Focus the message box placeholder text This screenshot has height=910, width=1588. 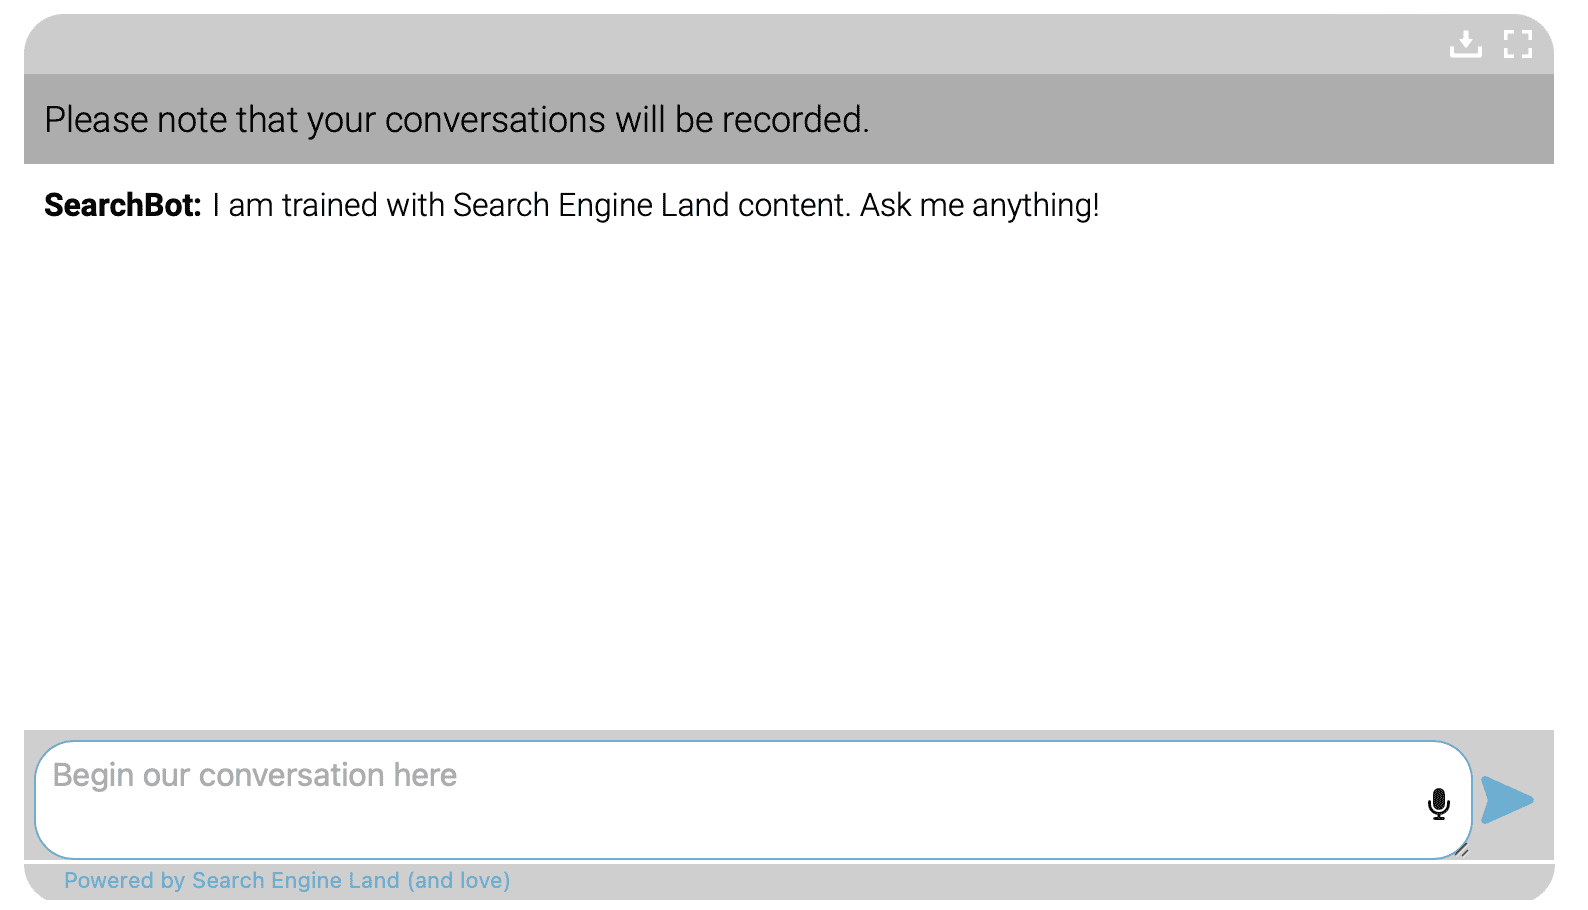(x=255, y=775)
